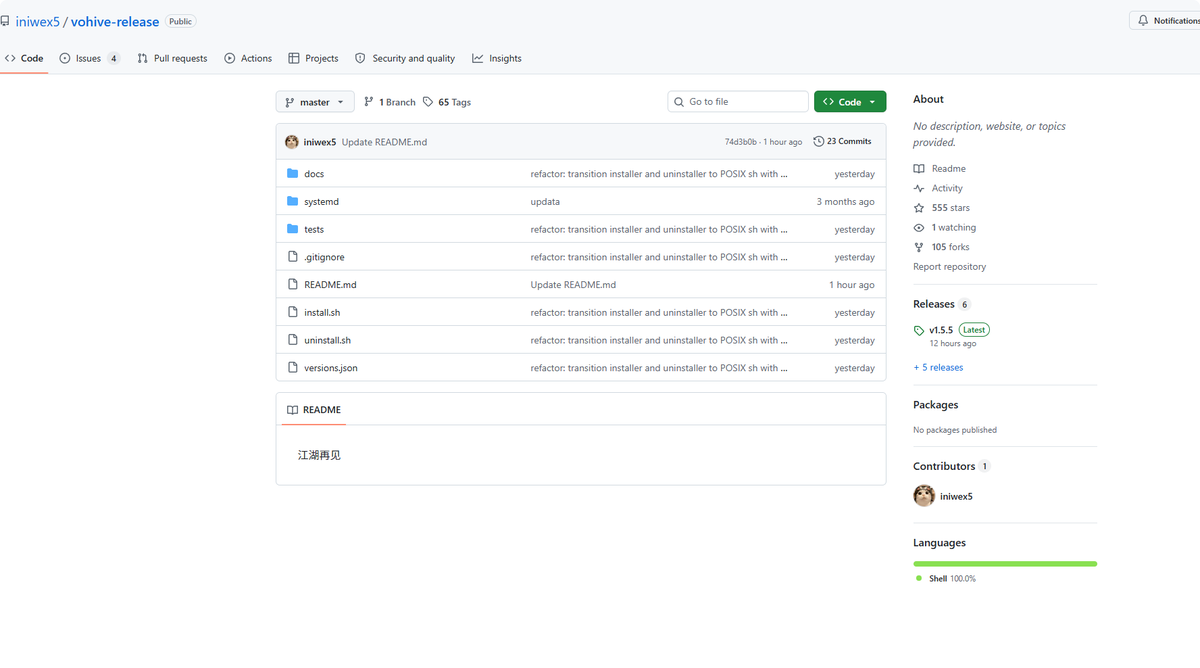Open the refactor commit message for docs
The width and height of the screenshot is (1200, 668).
coord(659,174)
